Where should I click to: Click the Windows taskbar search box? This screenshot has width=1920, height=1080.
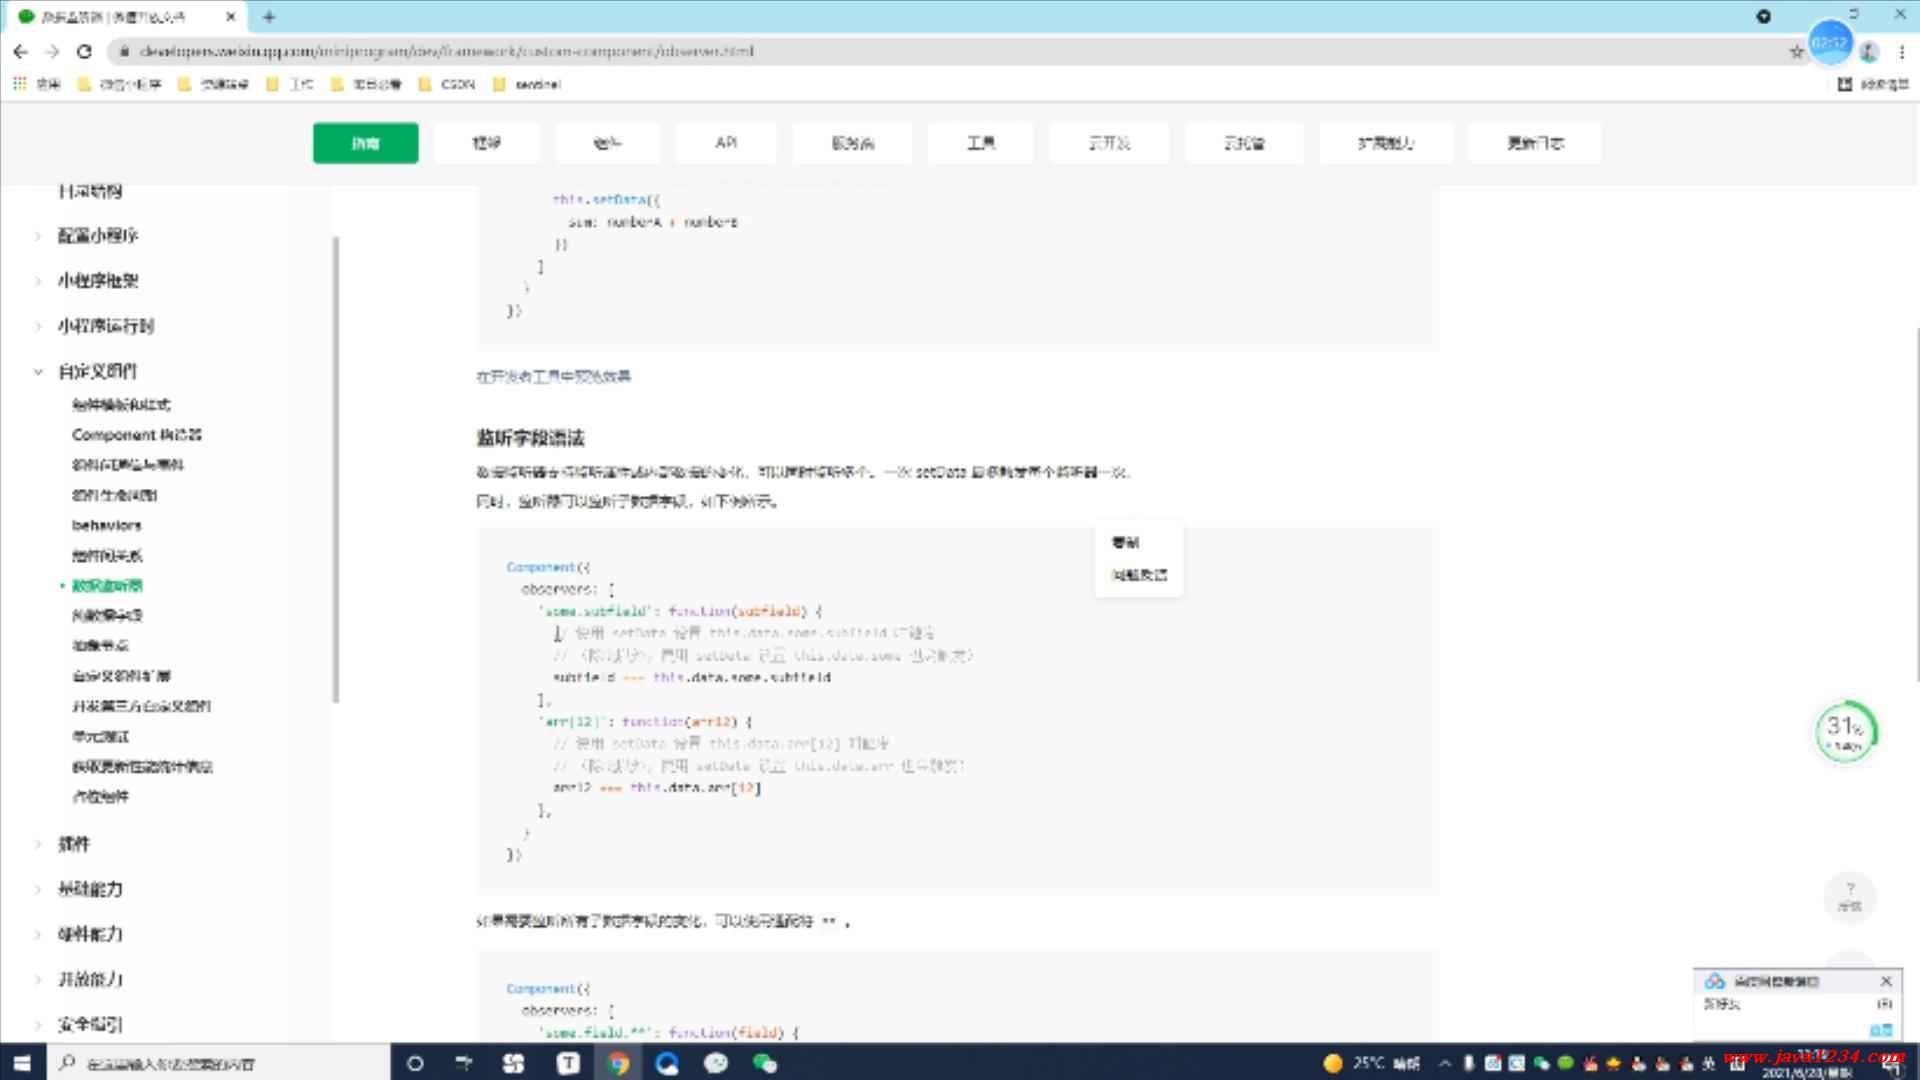pos(218,1063)
